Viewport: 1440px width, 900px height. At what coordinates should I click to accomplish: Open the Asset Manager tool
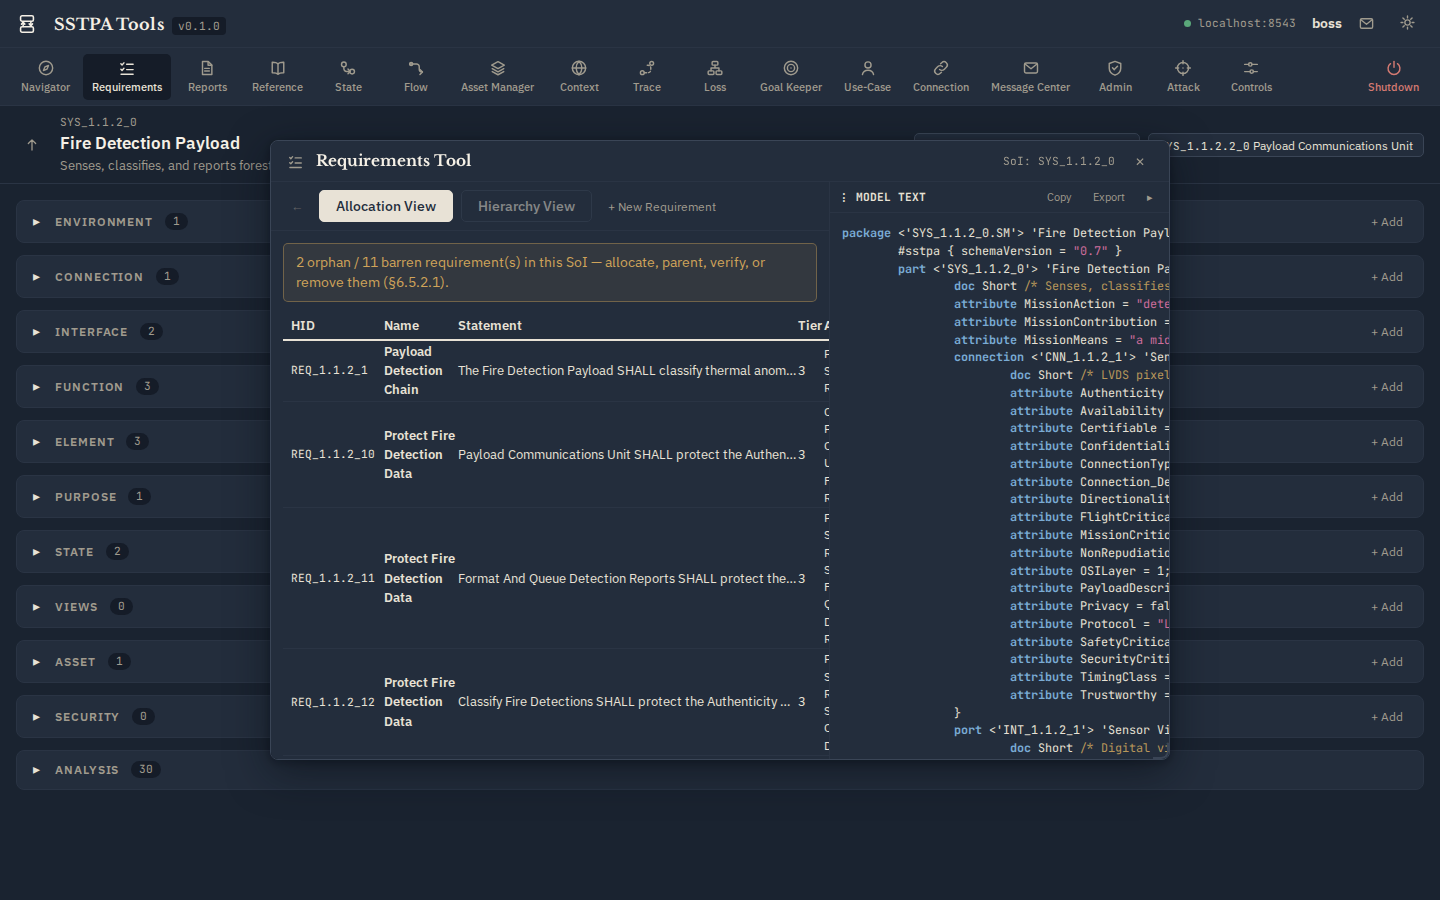pyautogui.click(x=497, y=77)
